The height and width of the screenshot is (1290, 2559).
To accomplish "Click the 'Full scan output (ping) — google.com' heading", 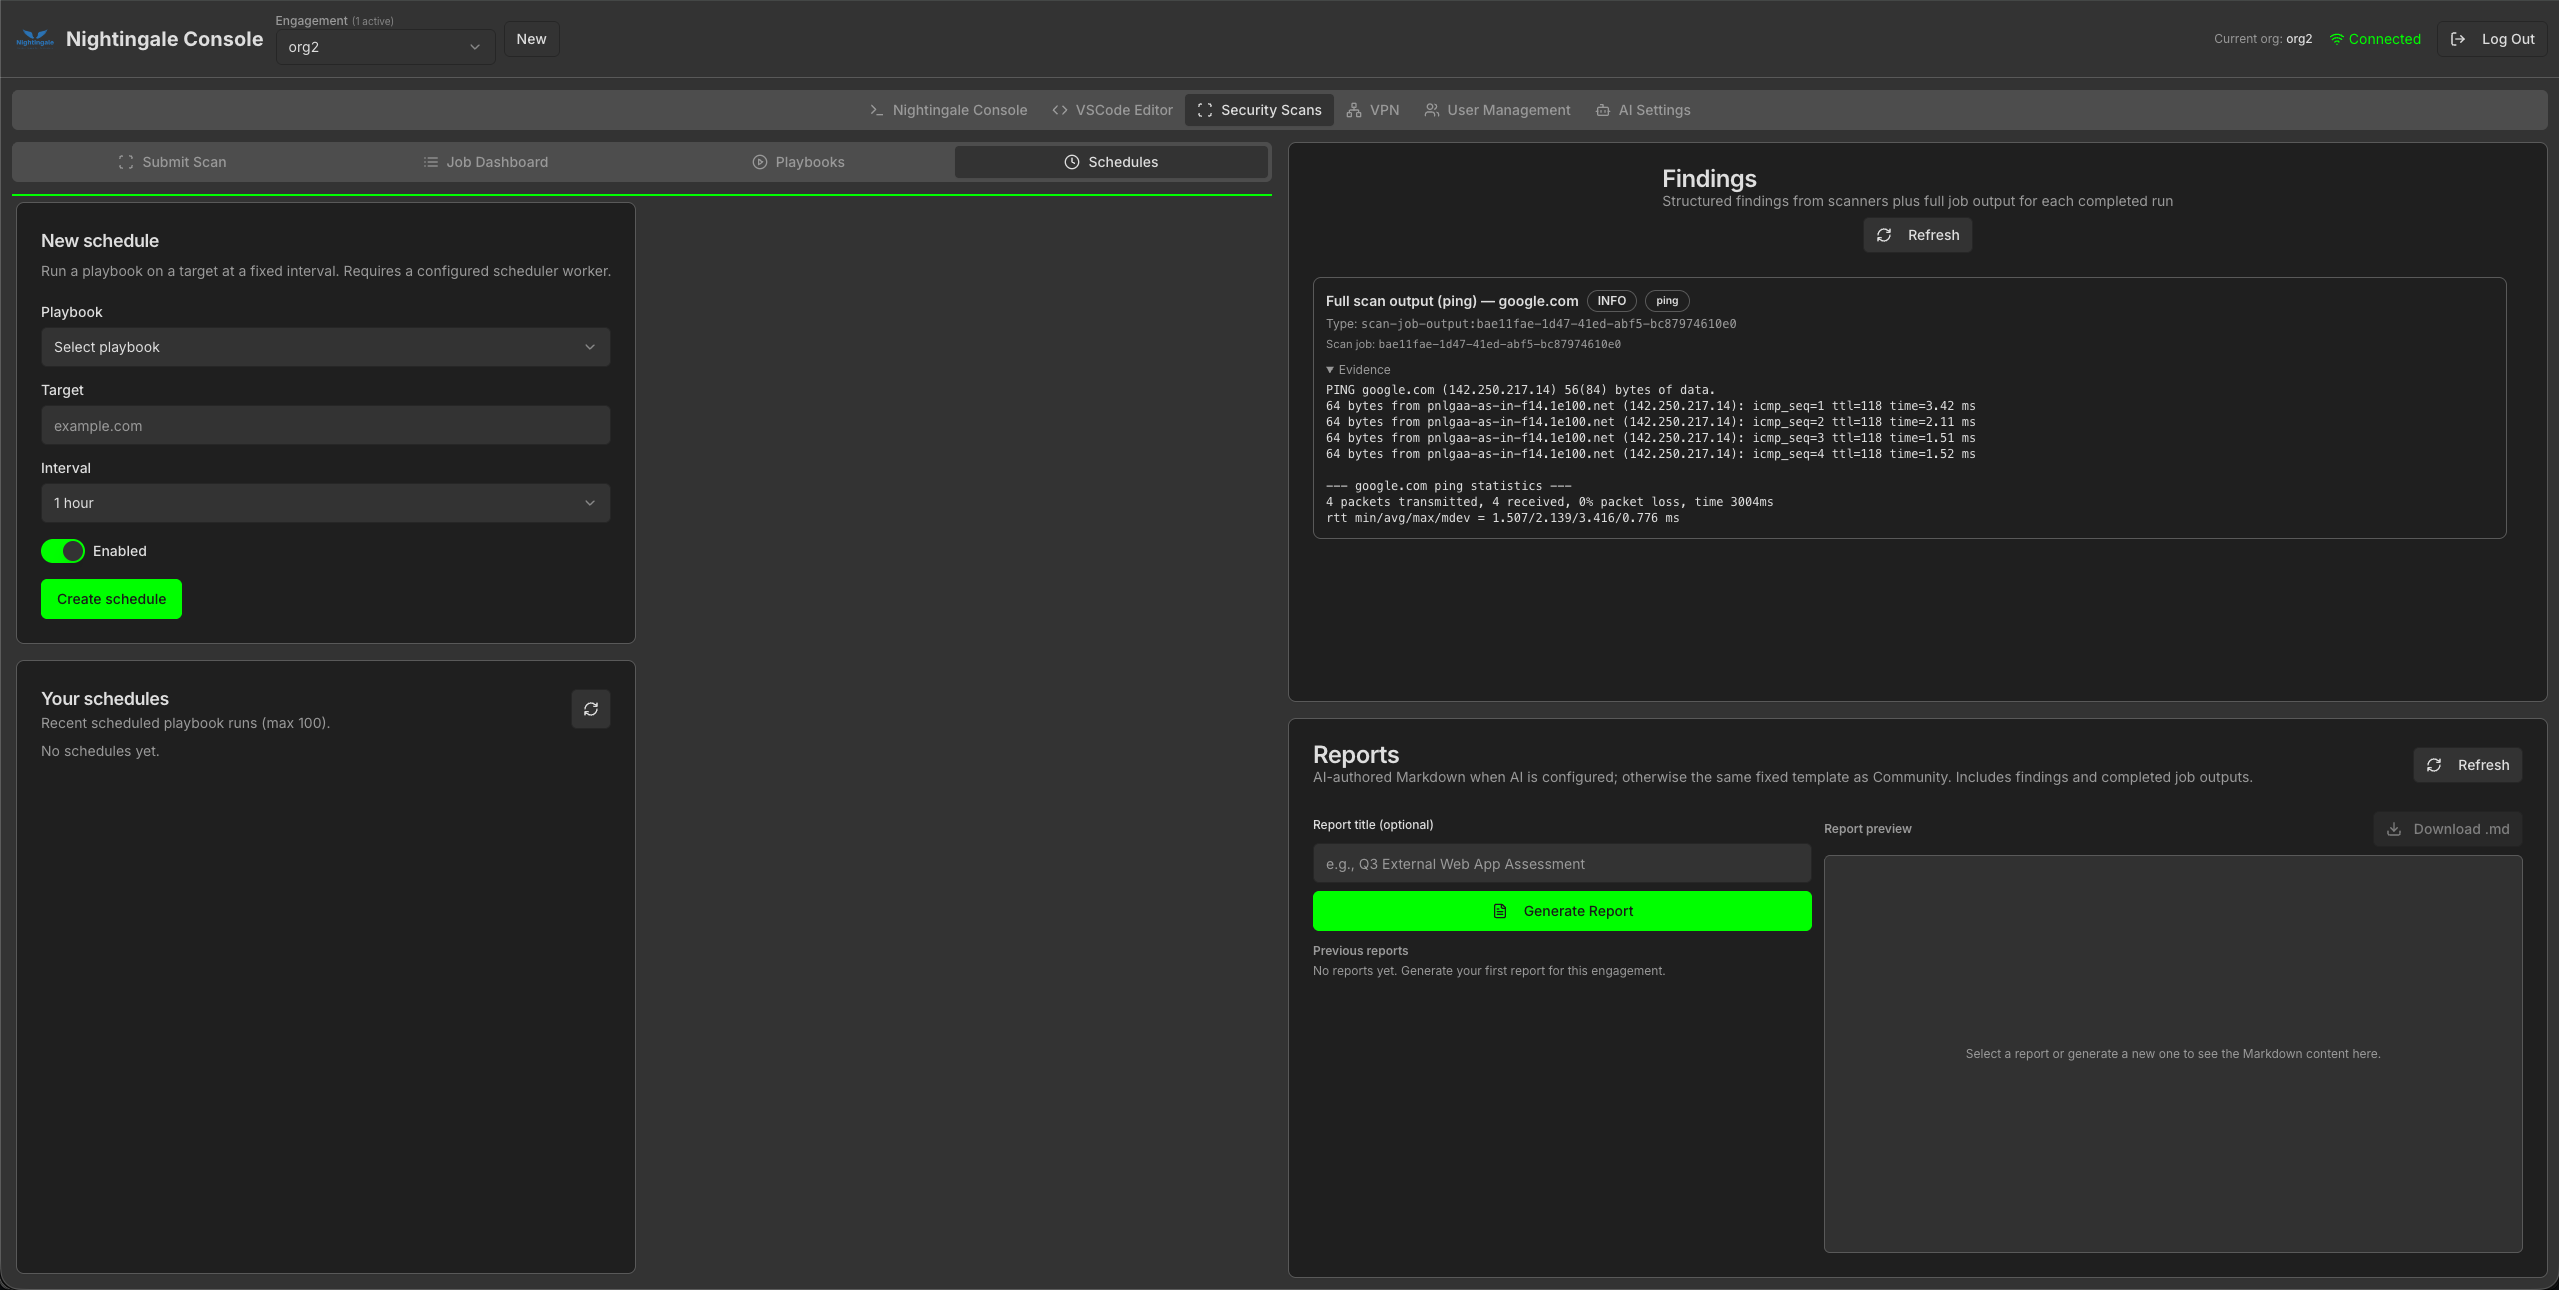I will (1451, 301).
